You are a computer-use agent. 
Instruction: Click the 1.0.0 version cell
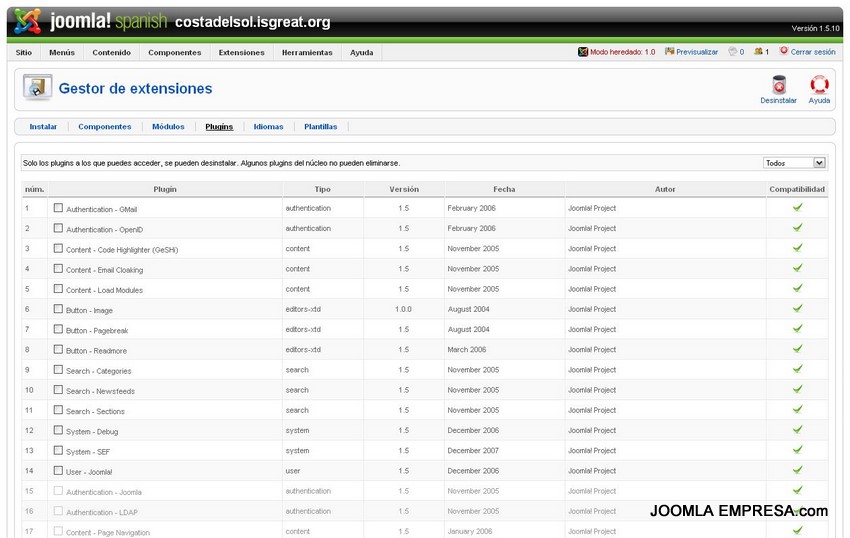pos(403,309)
